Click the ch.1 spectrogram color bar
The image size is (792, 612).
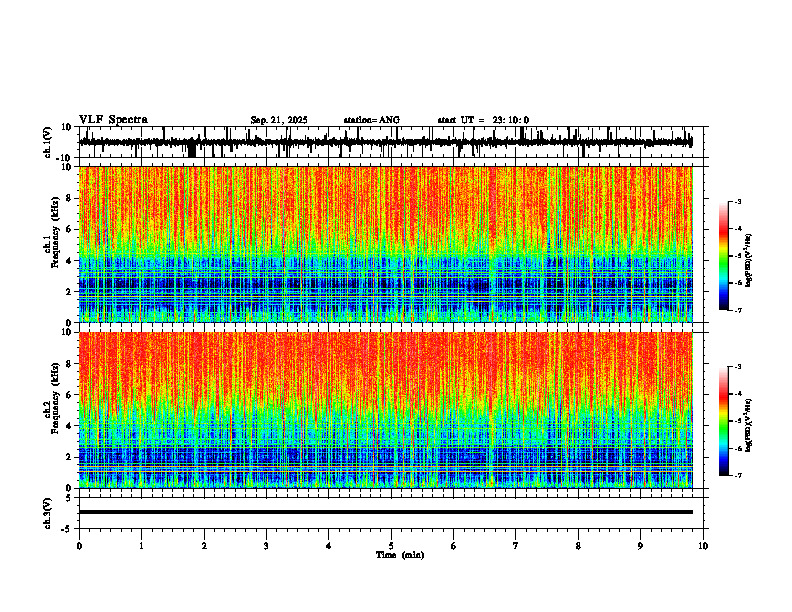click(723, 256)
